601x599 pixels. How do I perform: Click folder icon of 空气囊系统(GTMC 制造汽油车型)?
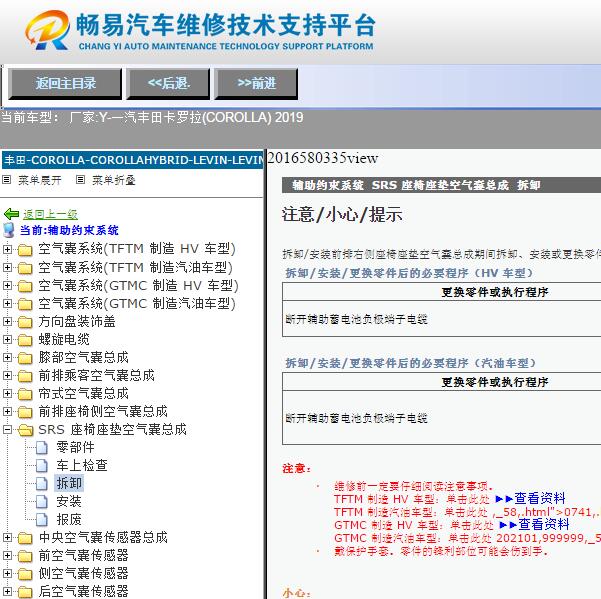tap(25, 304)
